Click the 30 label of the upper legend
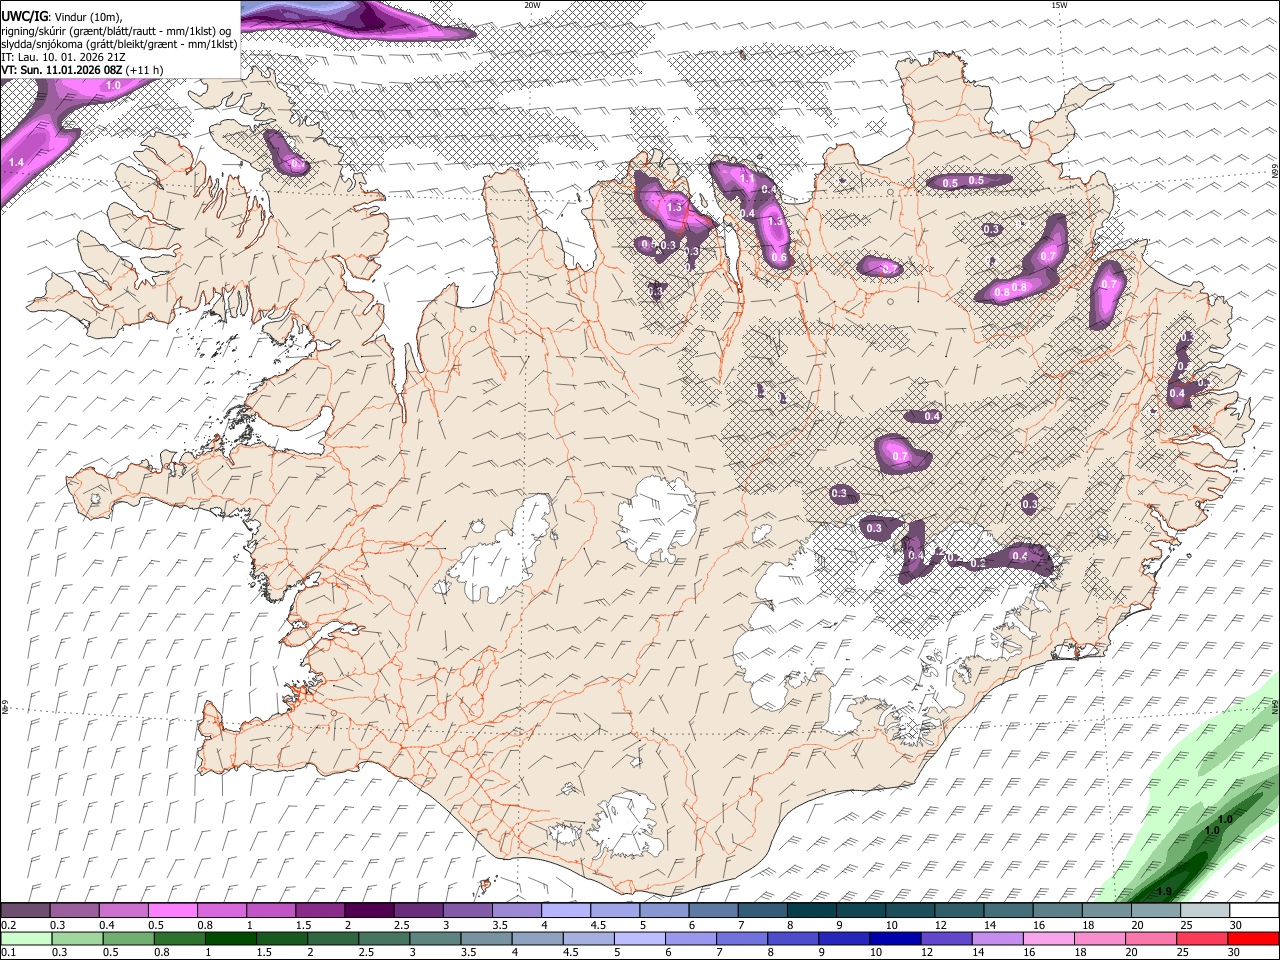Viewport: 1280px width, 960px height. (x=1236, y=925)
